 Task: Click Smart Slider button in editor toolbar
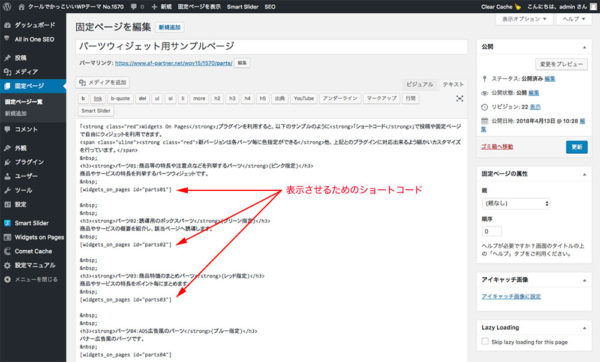tap(96, 111)
